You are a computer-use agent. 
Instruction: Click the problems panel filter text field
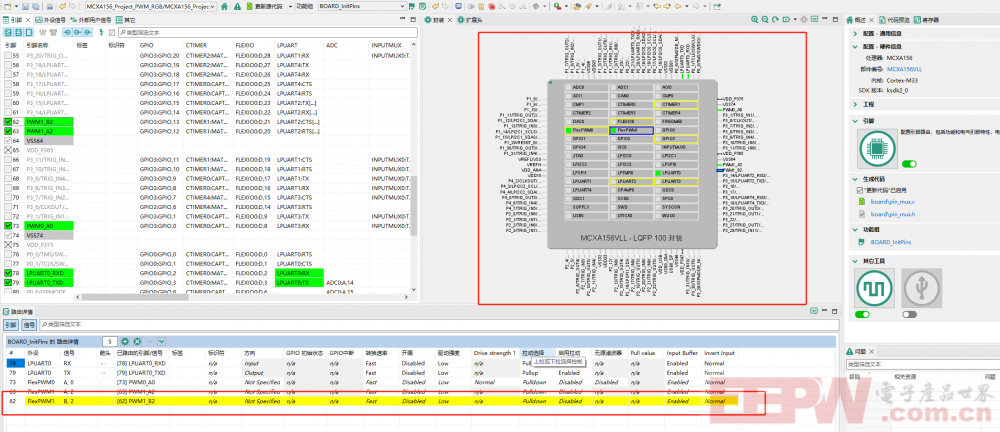pos(922,364)
